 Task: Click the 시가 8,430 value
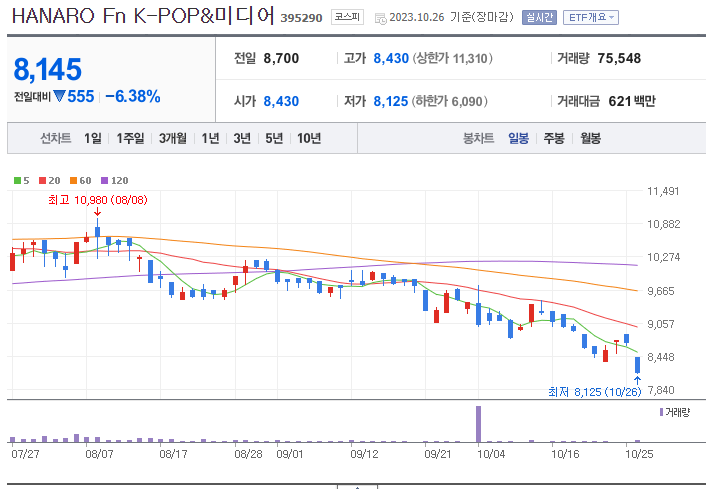(x=281, y=101)
